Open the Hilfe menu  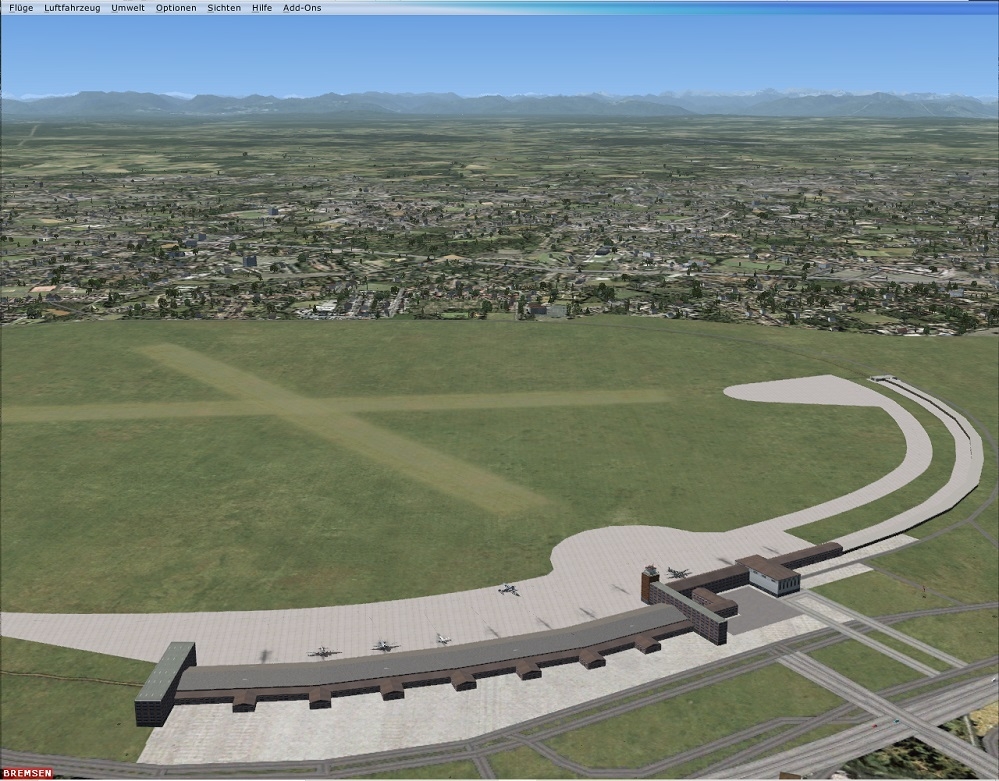click(x=262, y=8)
